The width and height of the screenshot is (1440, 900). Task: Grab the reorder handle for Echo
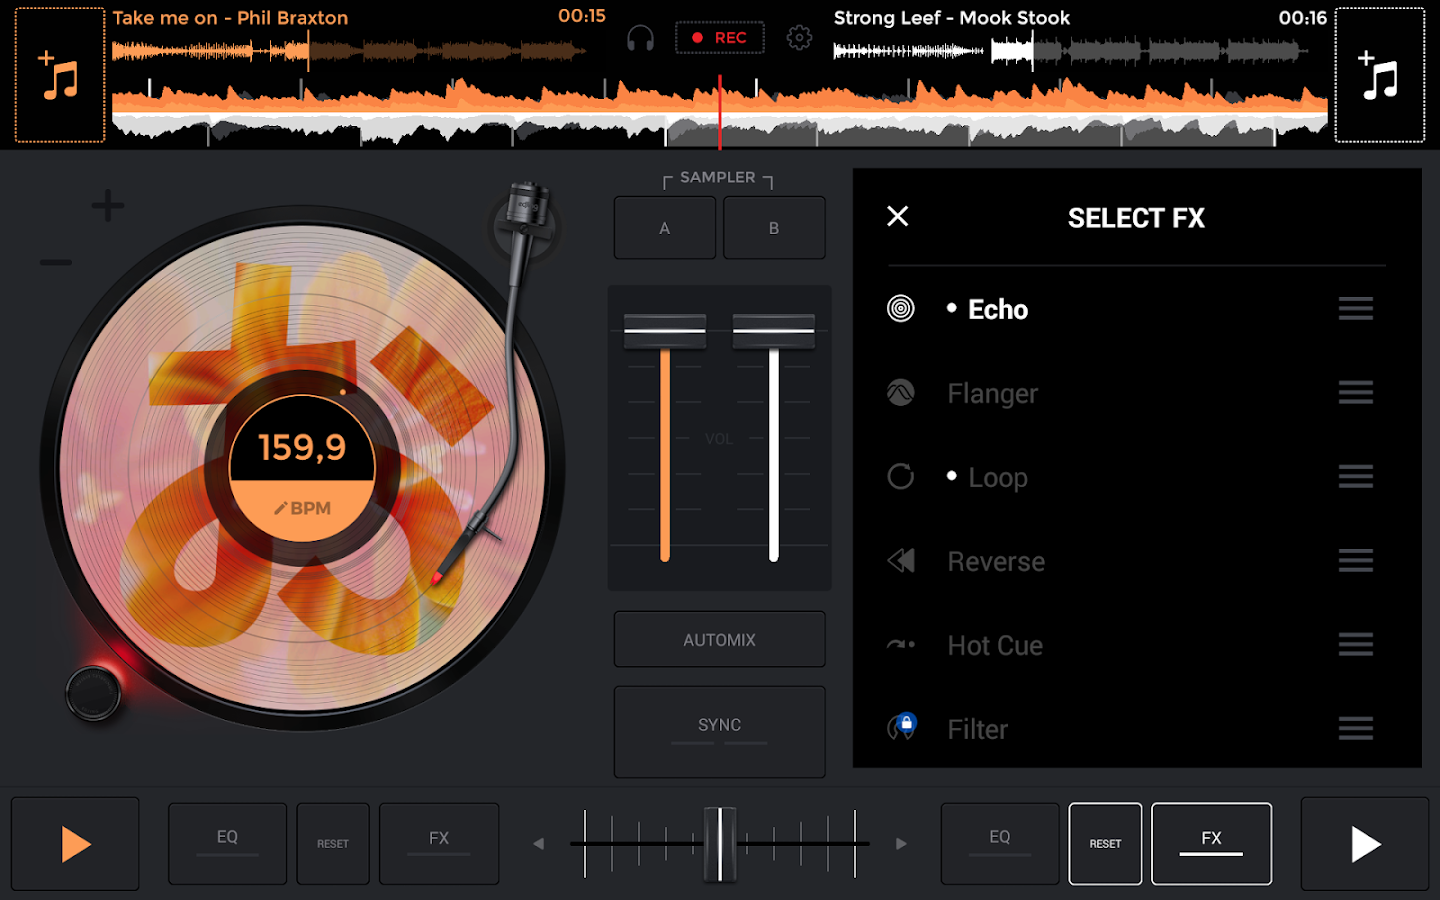[1356, 309]
